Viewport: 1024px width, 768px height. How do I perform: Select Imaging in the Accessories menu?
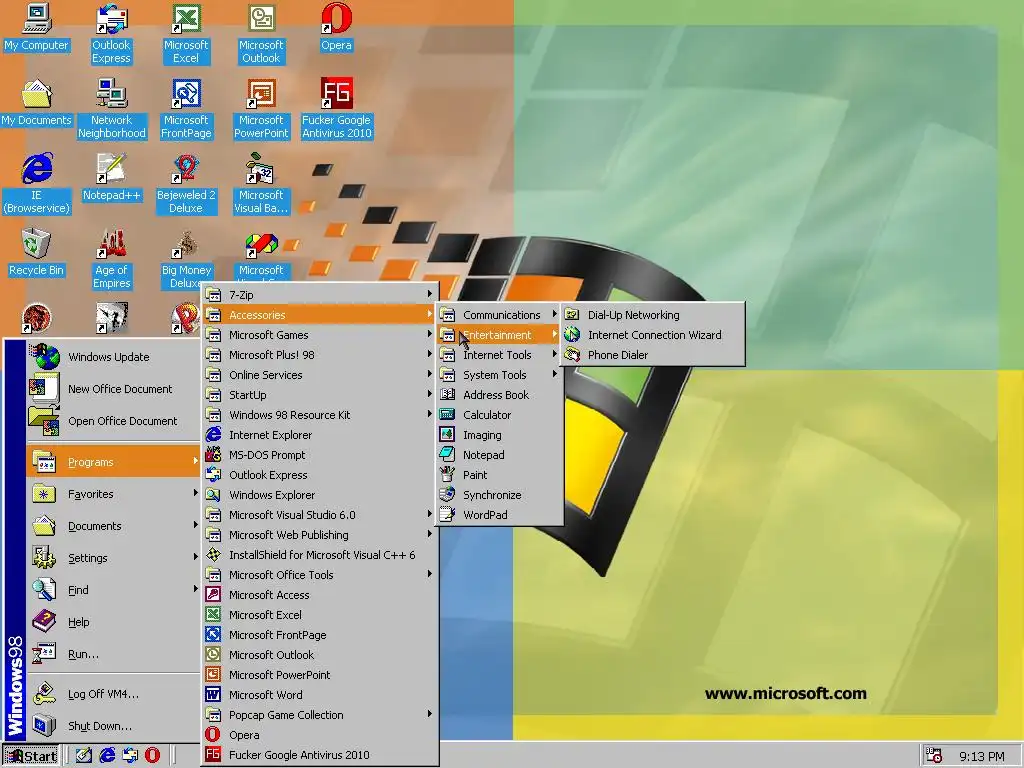tap(500, 435)
